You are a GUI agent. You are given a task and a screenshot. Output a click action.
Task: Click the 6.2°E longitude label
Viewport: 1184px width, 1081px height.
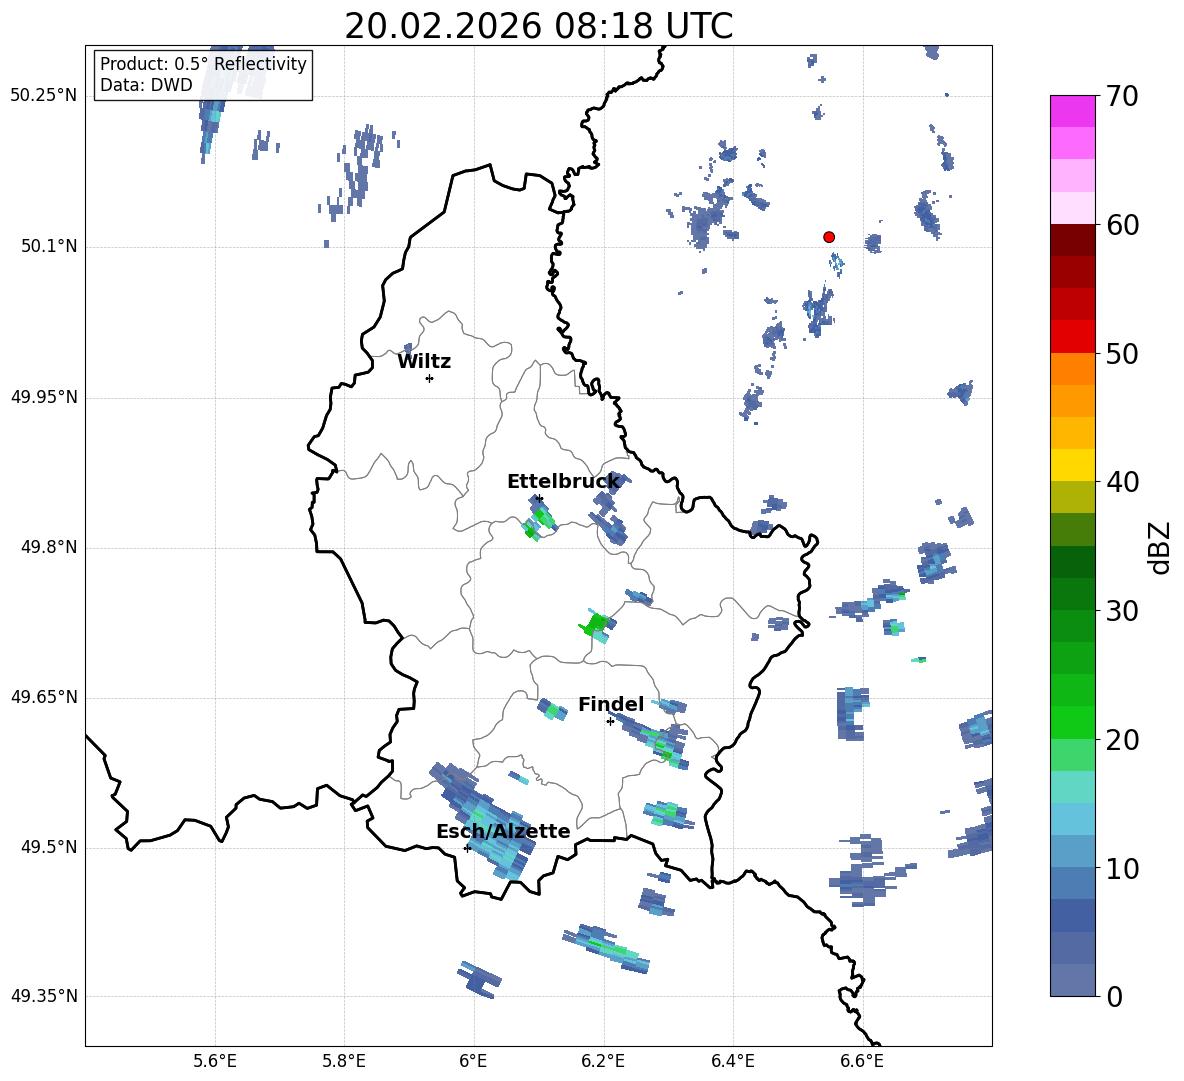tap(603, 1061)
